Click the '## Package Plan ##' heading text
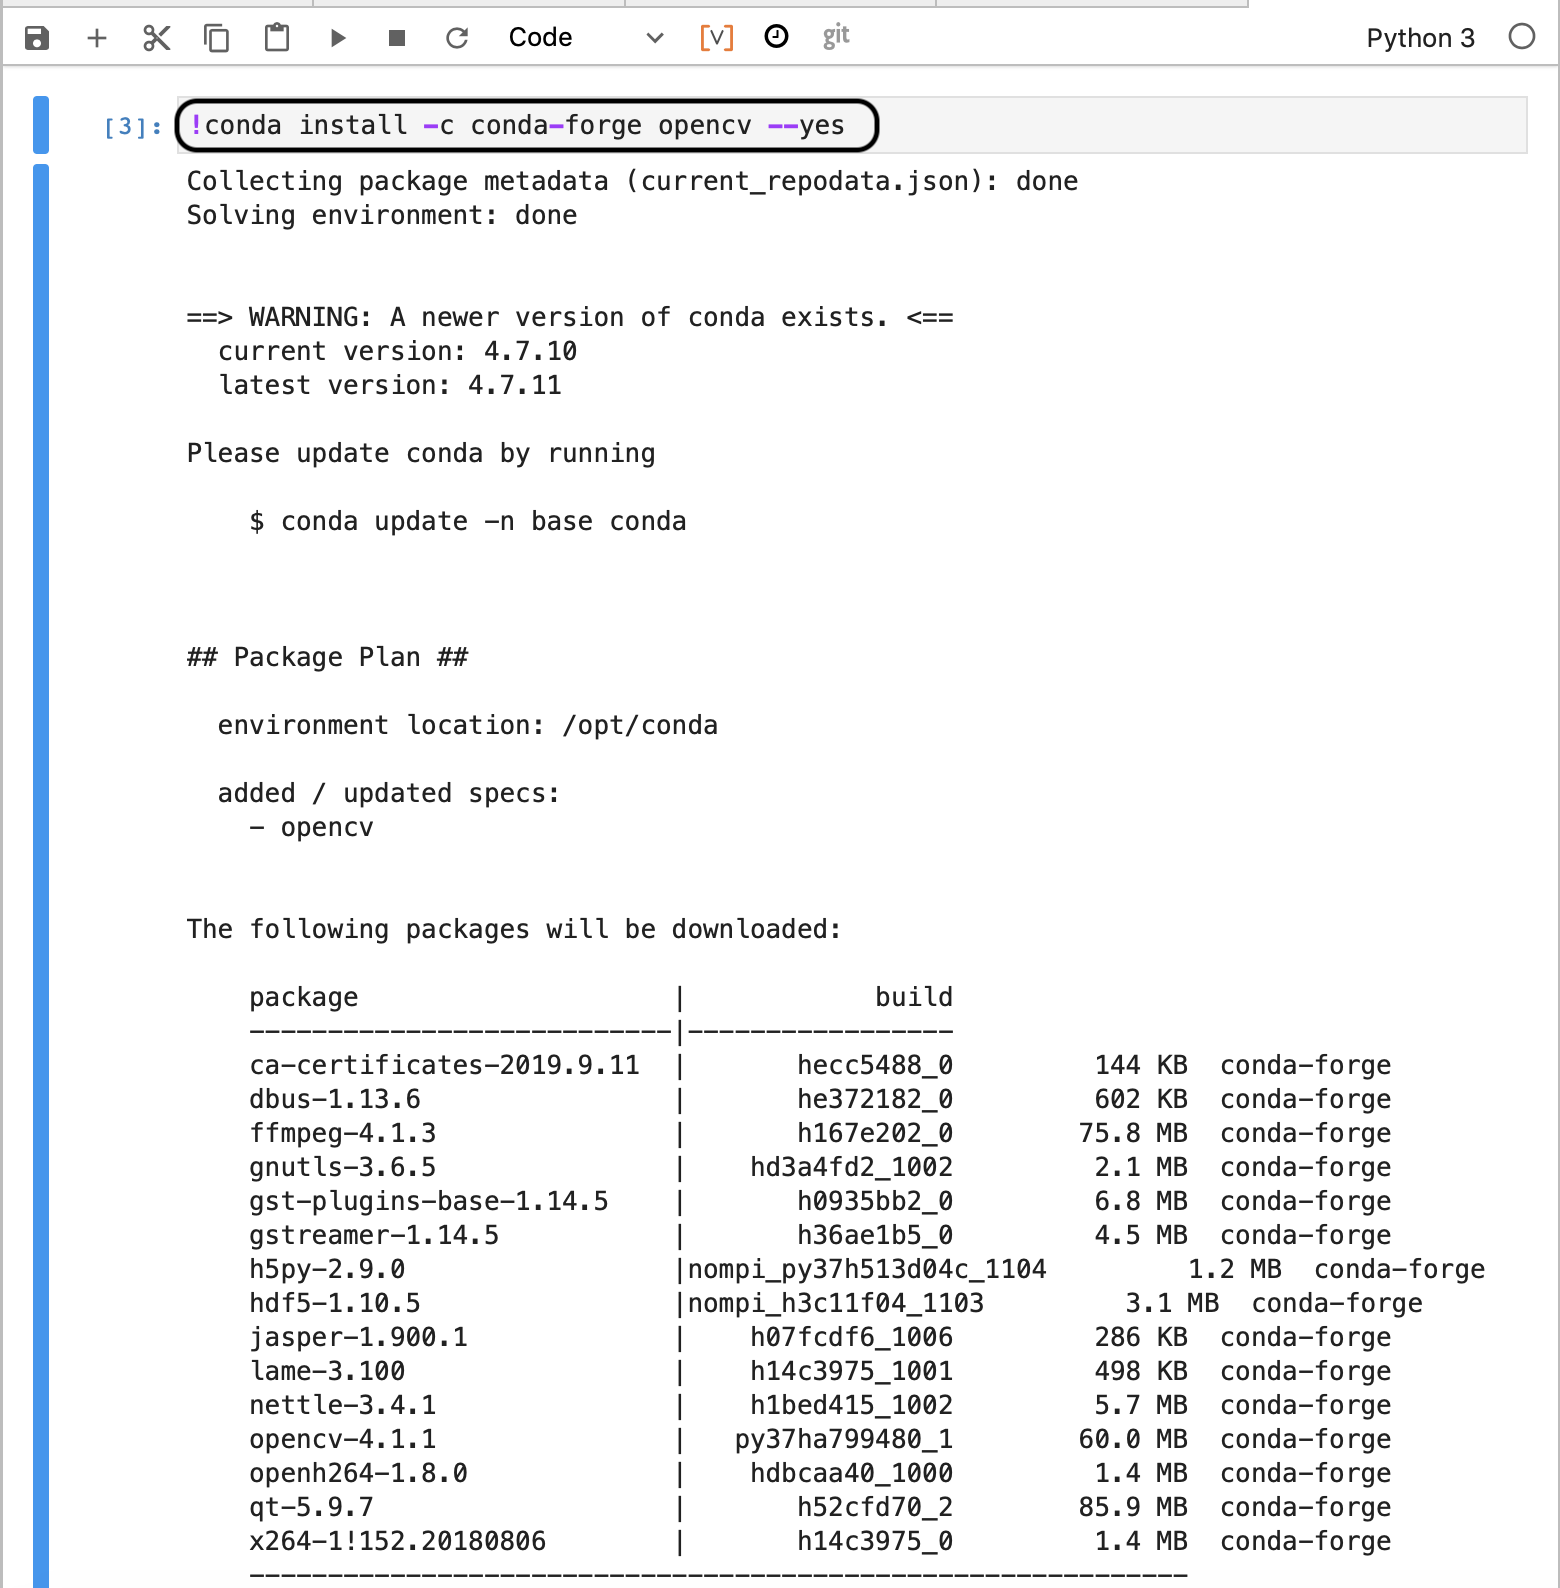The width and height of the screenshot is (1560, 1588). (327, 657)
